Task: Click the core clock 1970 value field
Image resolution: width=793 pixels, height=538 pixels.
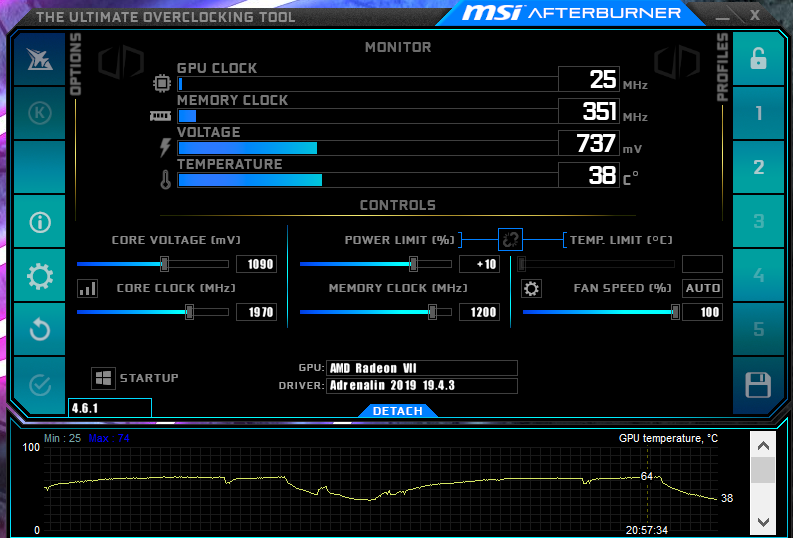Action: (x=256, y=312)
